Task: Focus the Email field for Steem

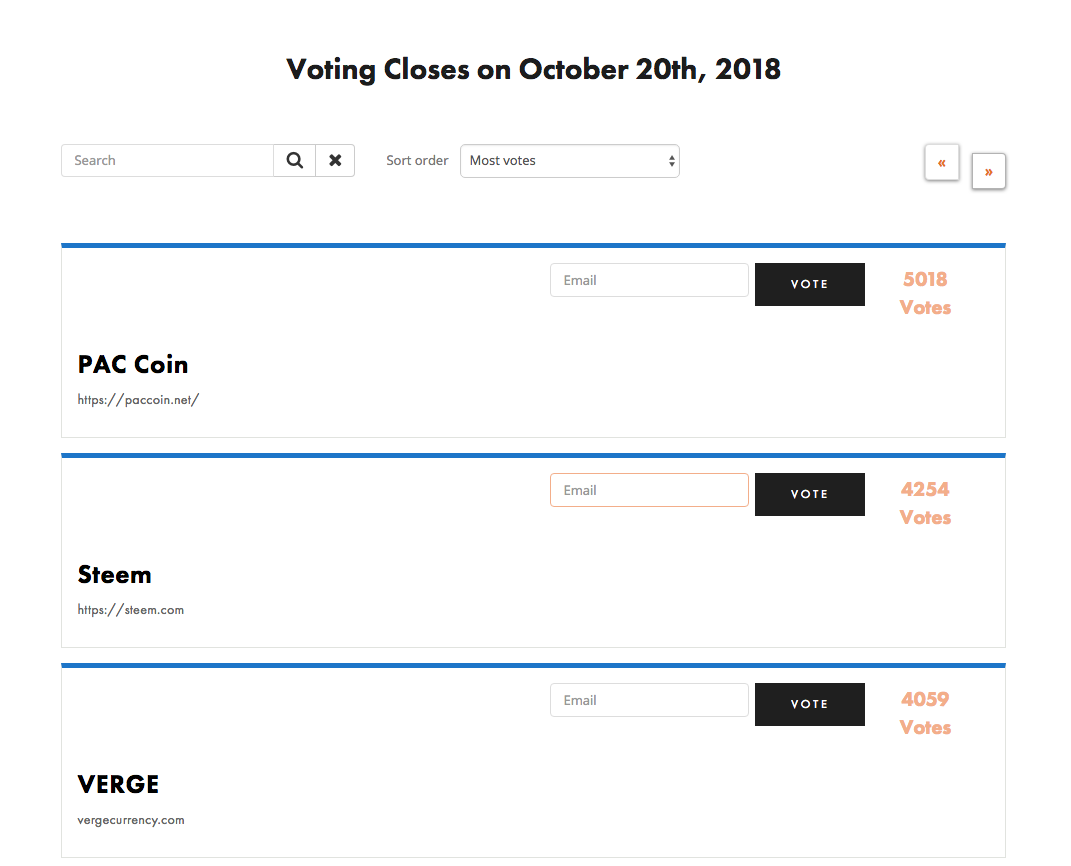Action: [649, 491]
